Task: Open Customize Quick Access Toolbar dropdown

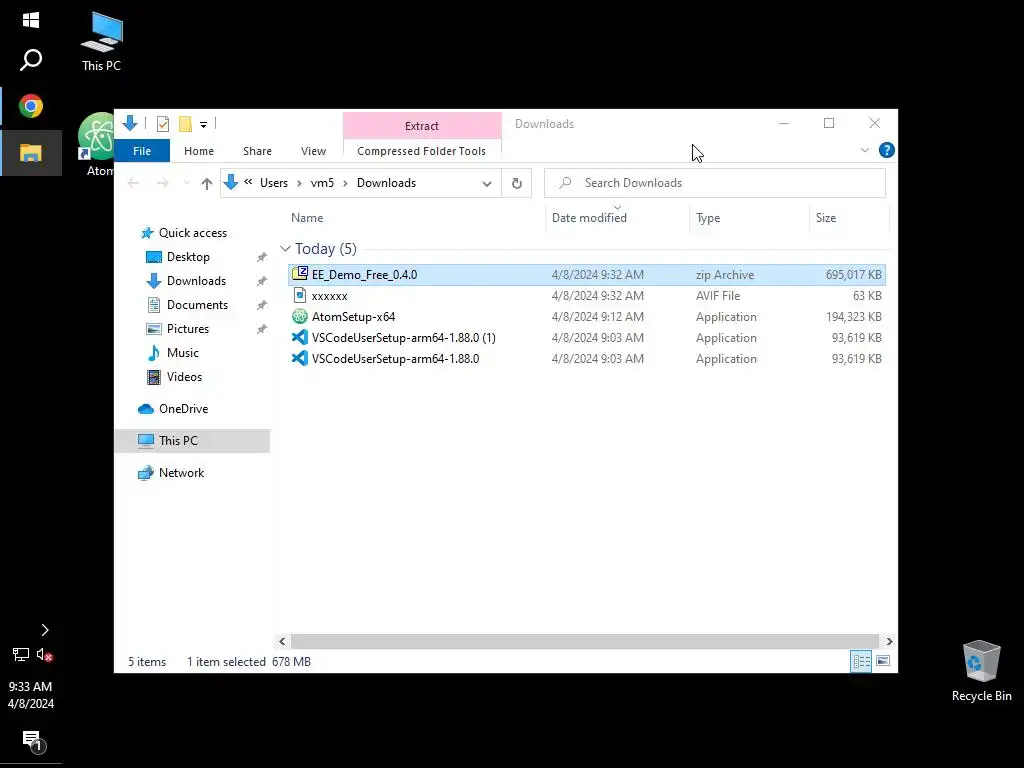Action: click(204, 124)
